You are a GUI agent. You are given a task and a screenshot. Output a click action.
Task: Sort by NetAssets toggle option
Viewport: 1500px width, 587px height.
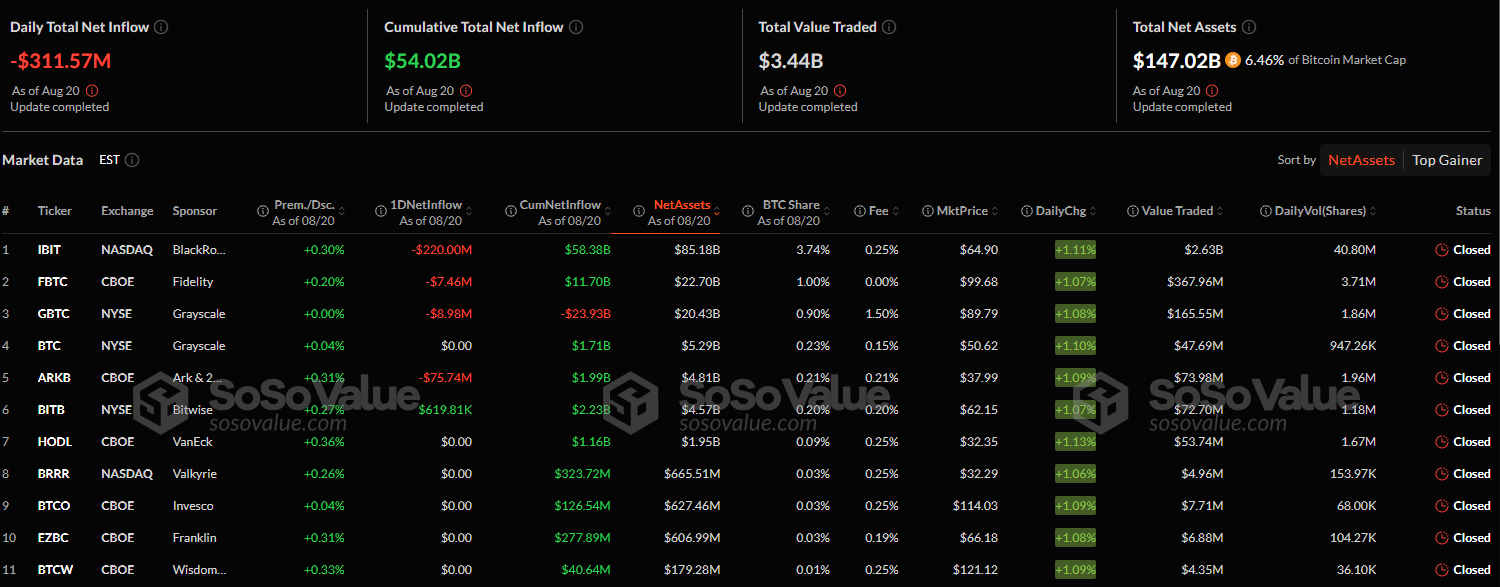point(1361,160)
